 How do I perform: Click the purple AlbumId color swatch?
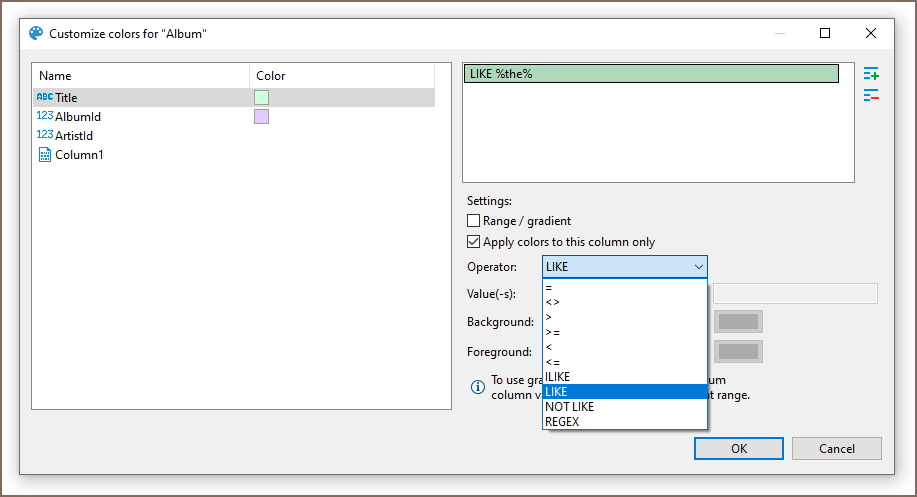click(261, 117)
